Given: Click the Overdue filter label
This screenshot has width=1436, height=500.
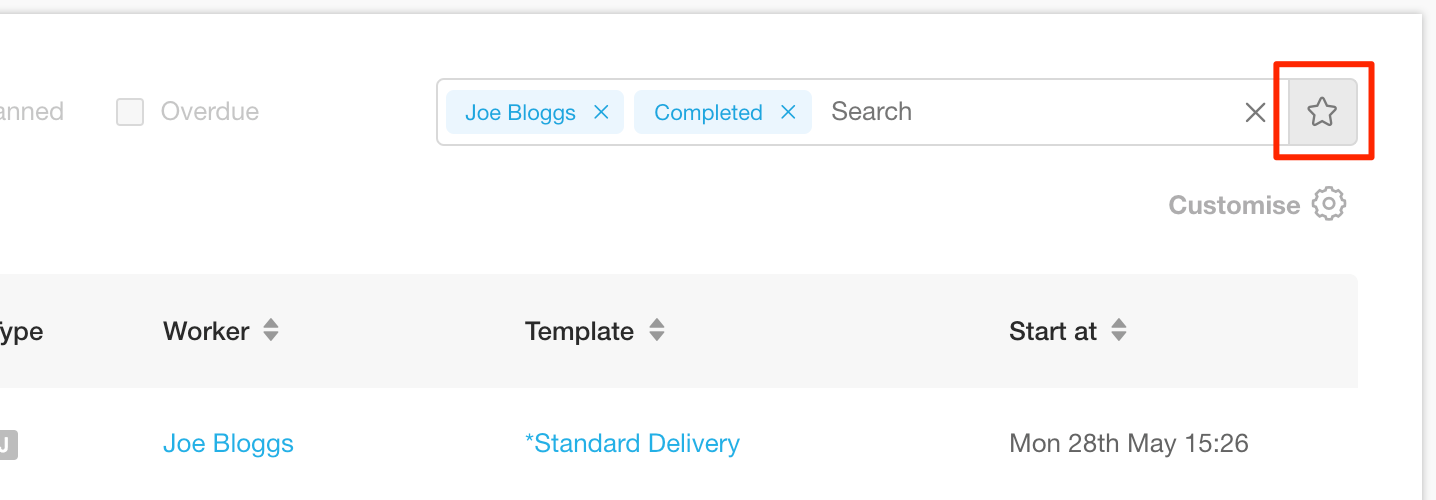Looking at the screenshot, I should point(210,112).
